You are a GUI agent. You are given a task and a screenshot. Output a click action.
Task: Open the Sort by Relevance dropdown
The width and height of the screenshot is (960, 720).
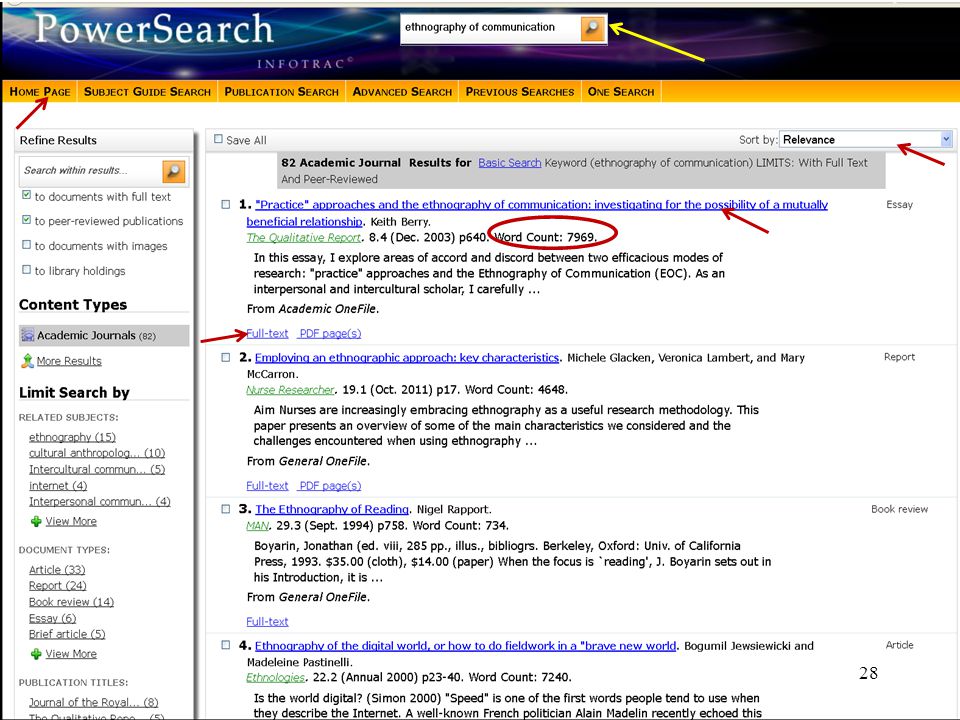866,140
